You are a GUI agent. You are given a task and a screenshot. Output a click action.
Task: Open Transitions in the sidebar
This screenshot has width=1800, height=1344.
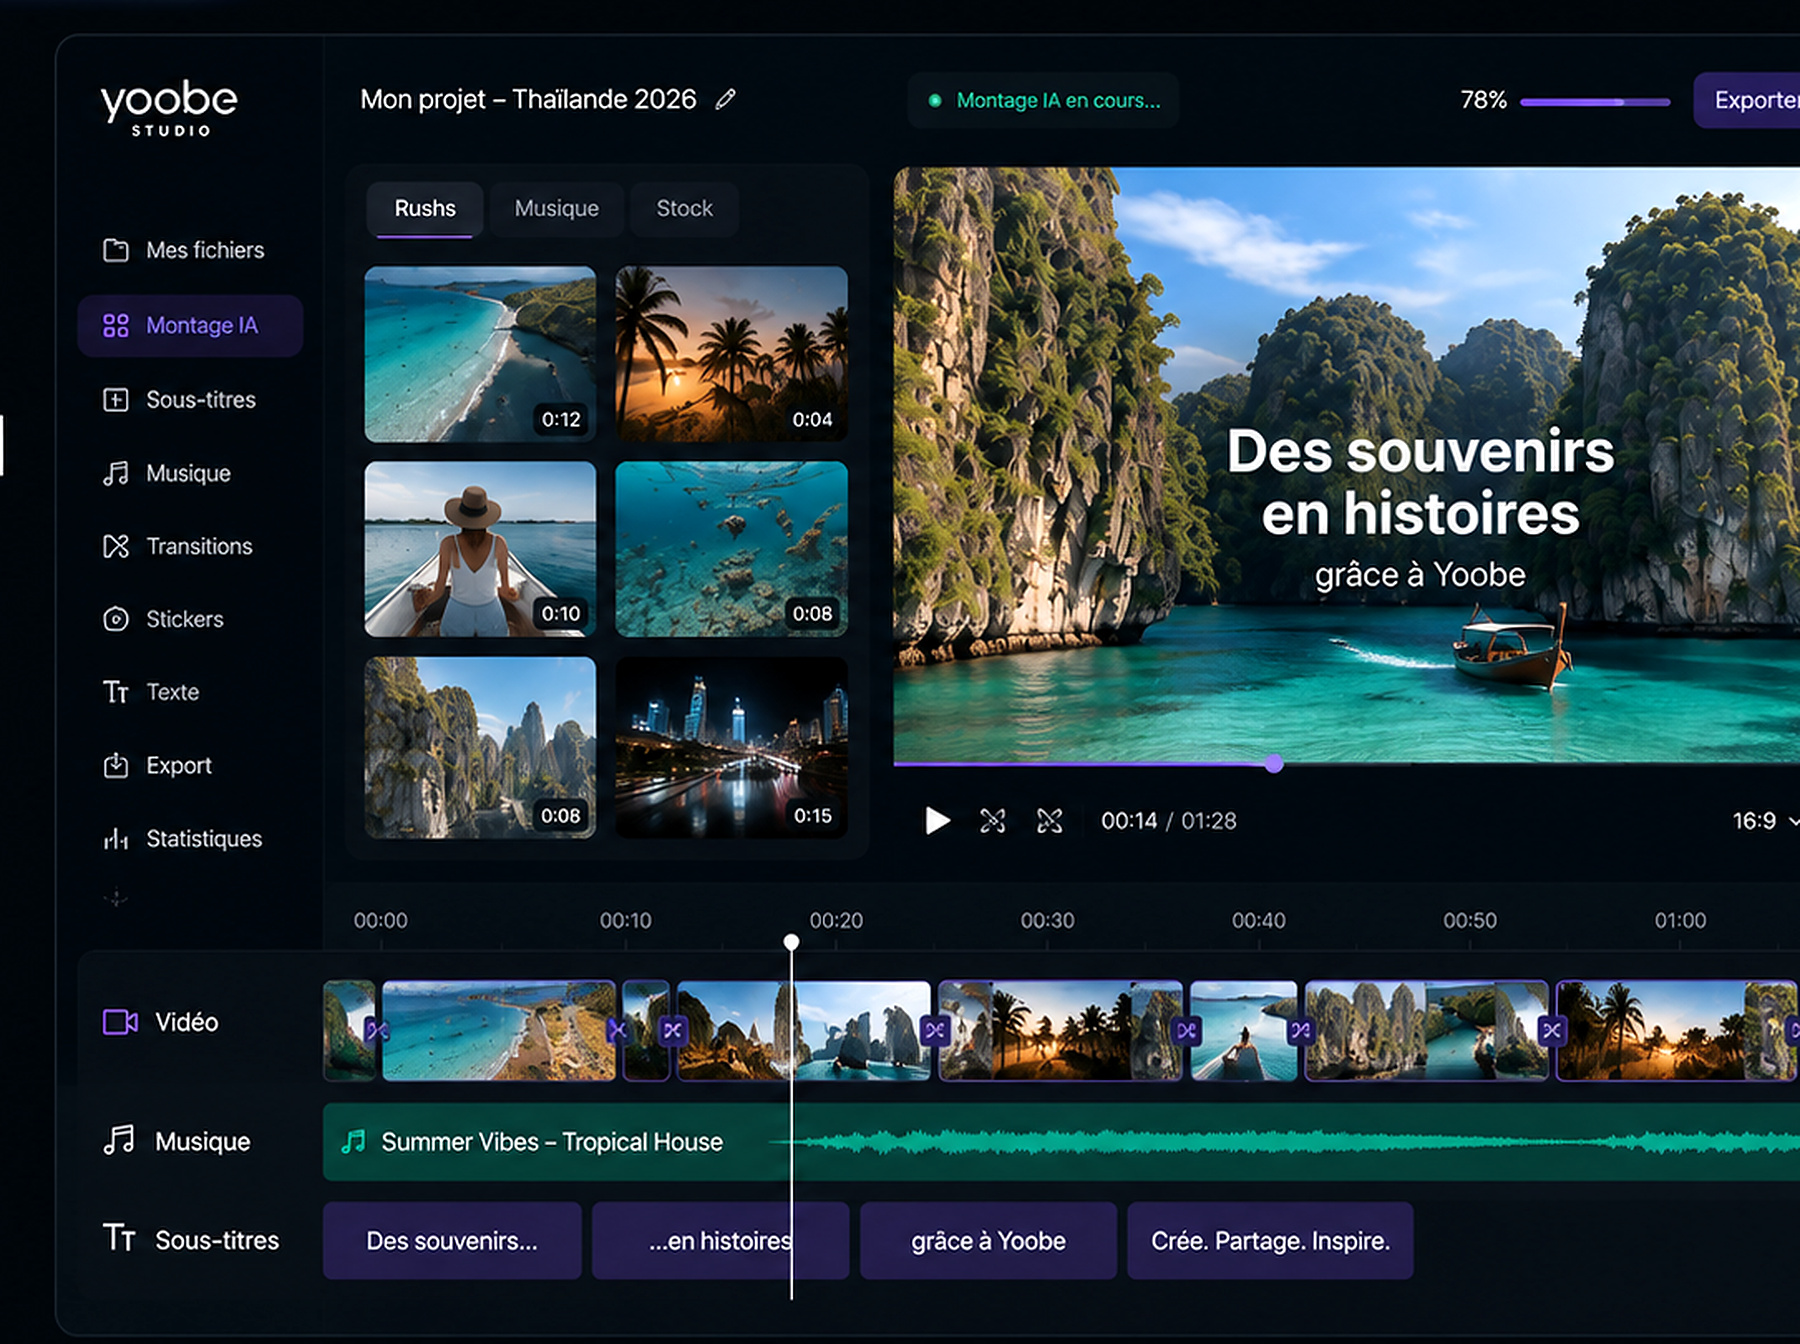178,546
